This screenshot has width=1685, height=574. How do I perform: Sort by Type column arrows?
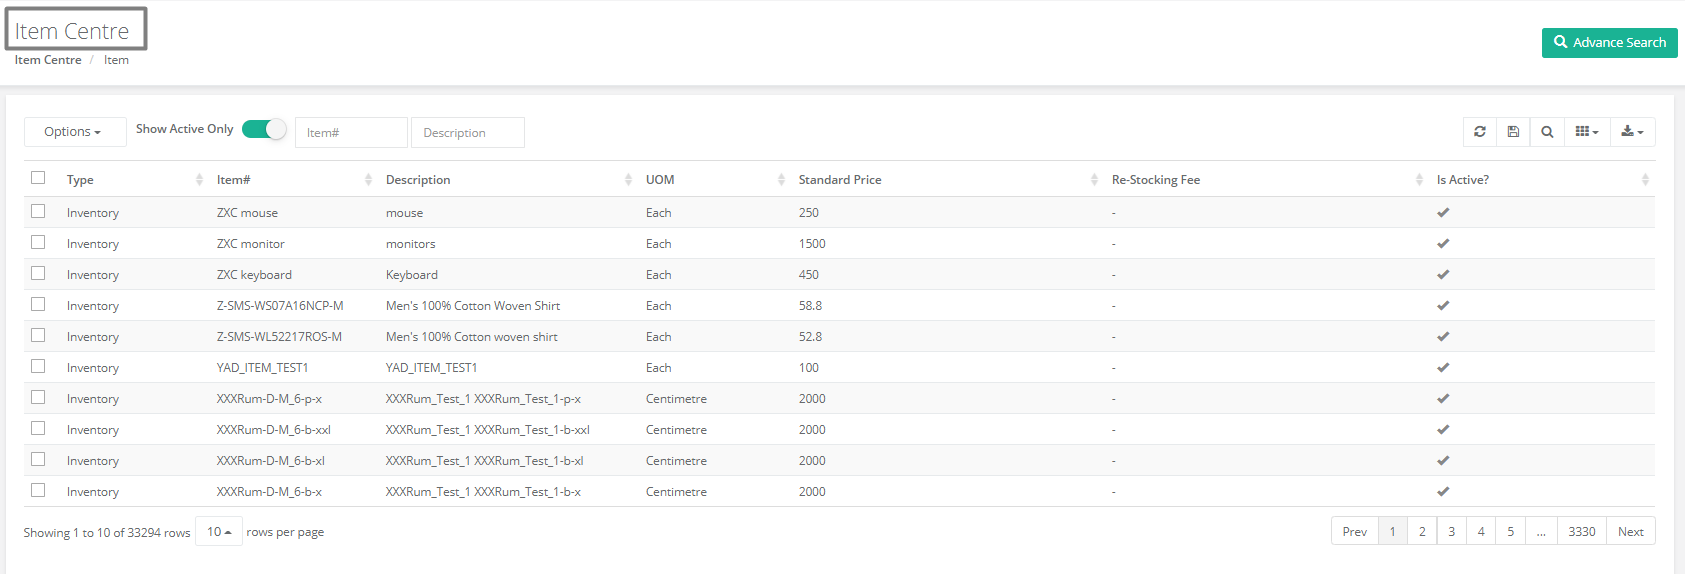pos(199,180)
